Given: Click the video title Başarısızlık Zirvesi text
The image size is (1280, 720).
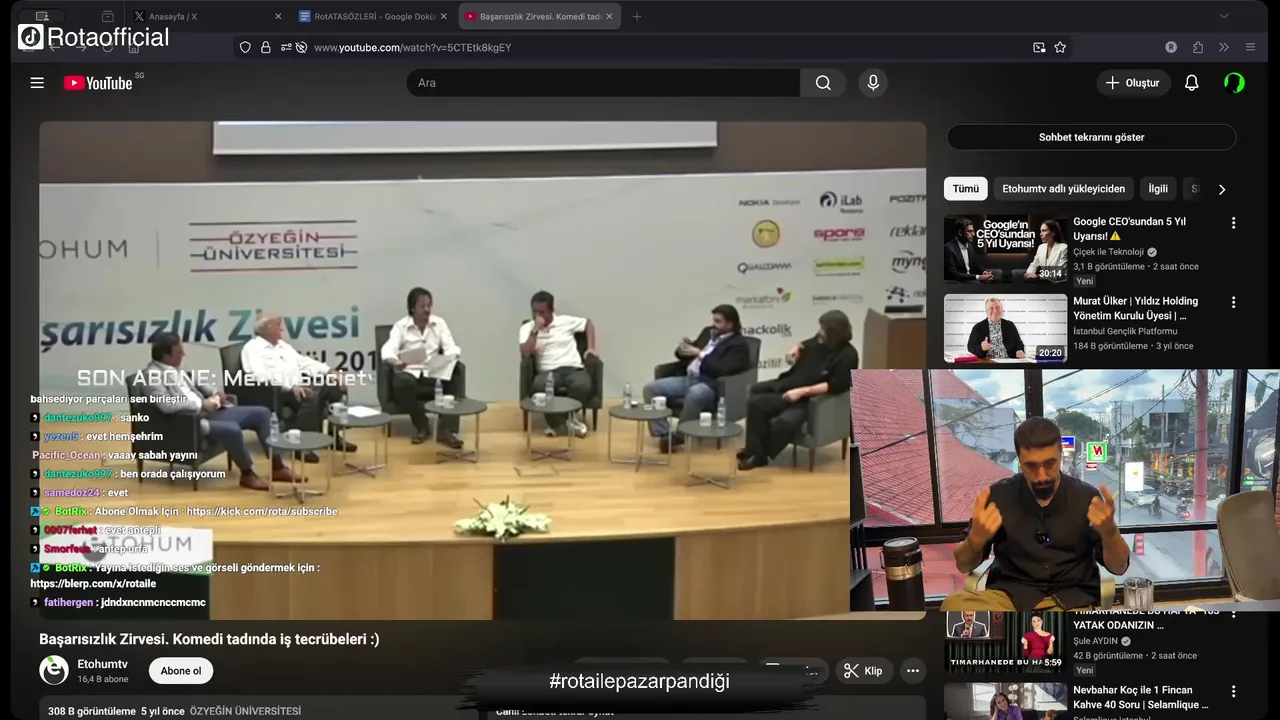Looking at the screenshot, I should click(209, 639).
